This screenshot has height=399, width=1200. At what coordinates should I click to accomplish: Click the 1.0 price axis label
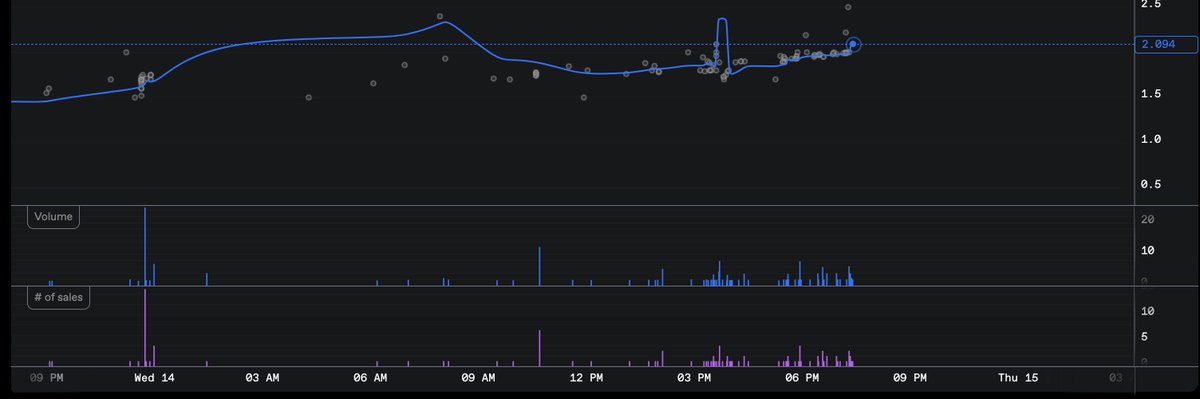pyautogui.click(x=1150, y=139)
